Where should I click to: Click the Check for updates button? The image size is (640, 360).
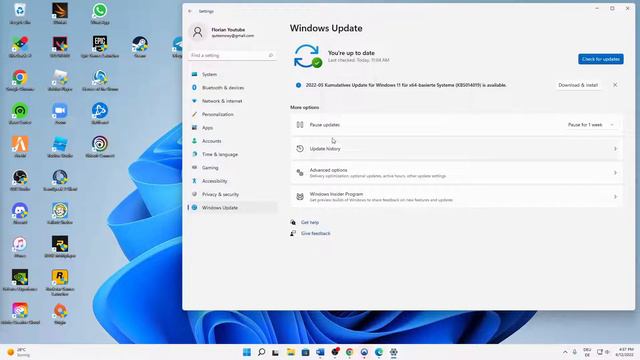600,59
